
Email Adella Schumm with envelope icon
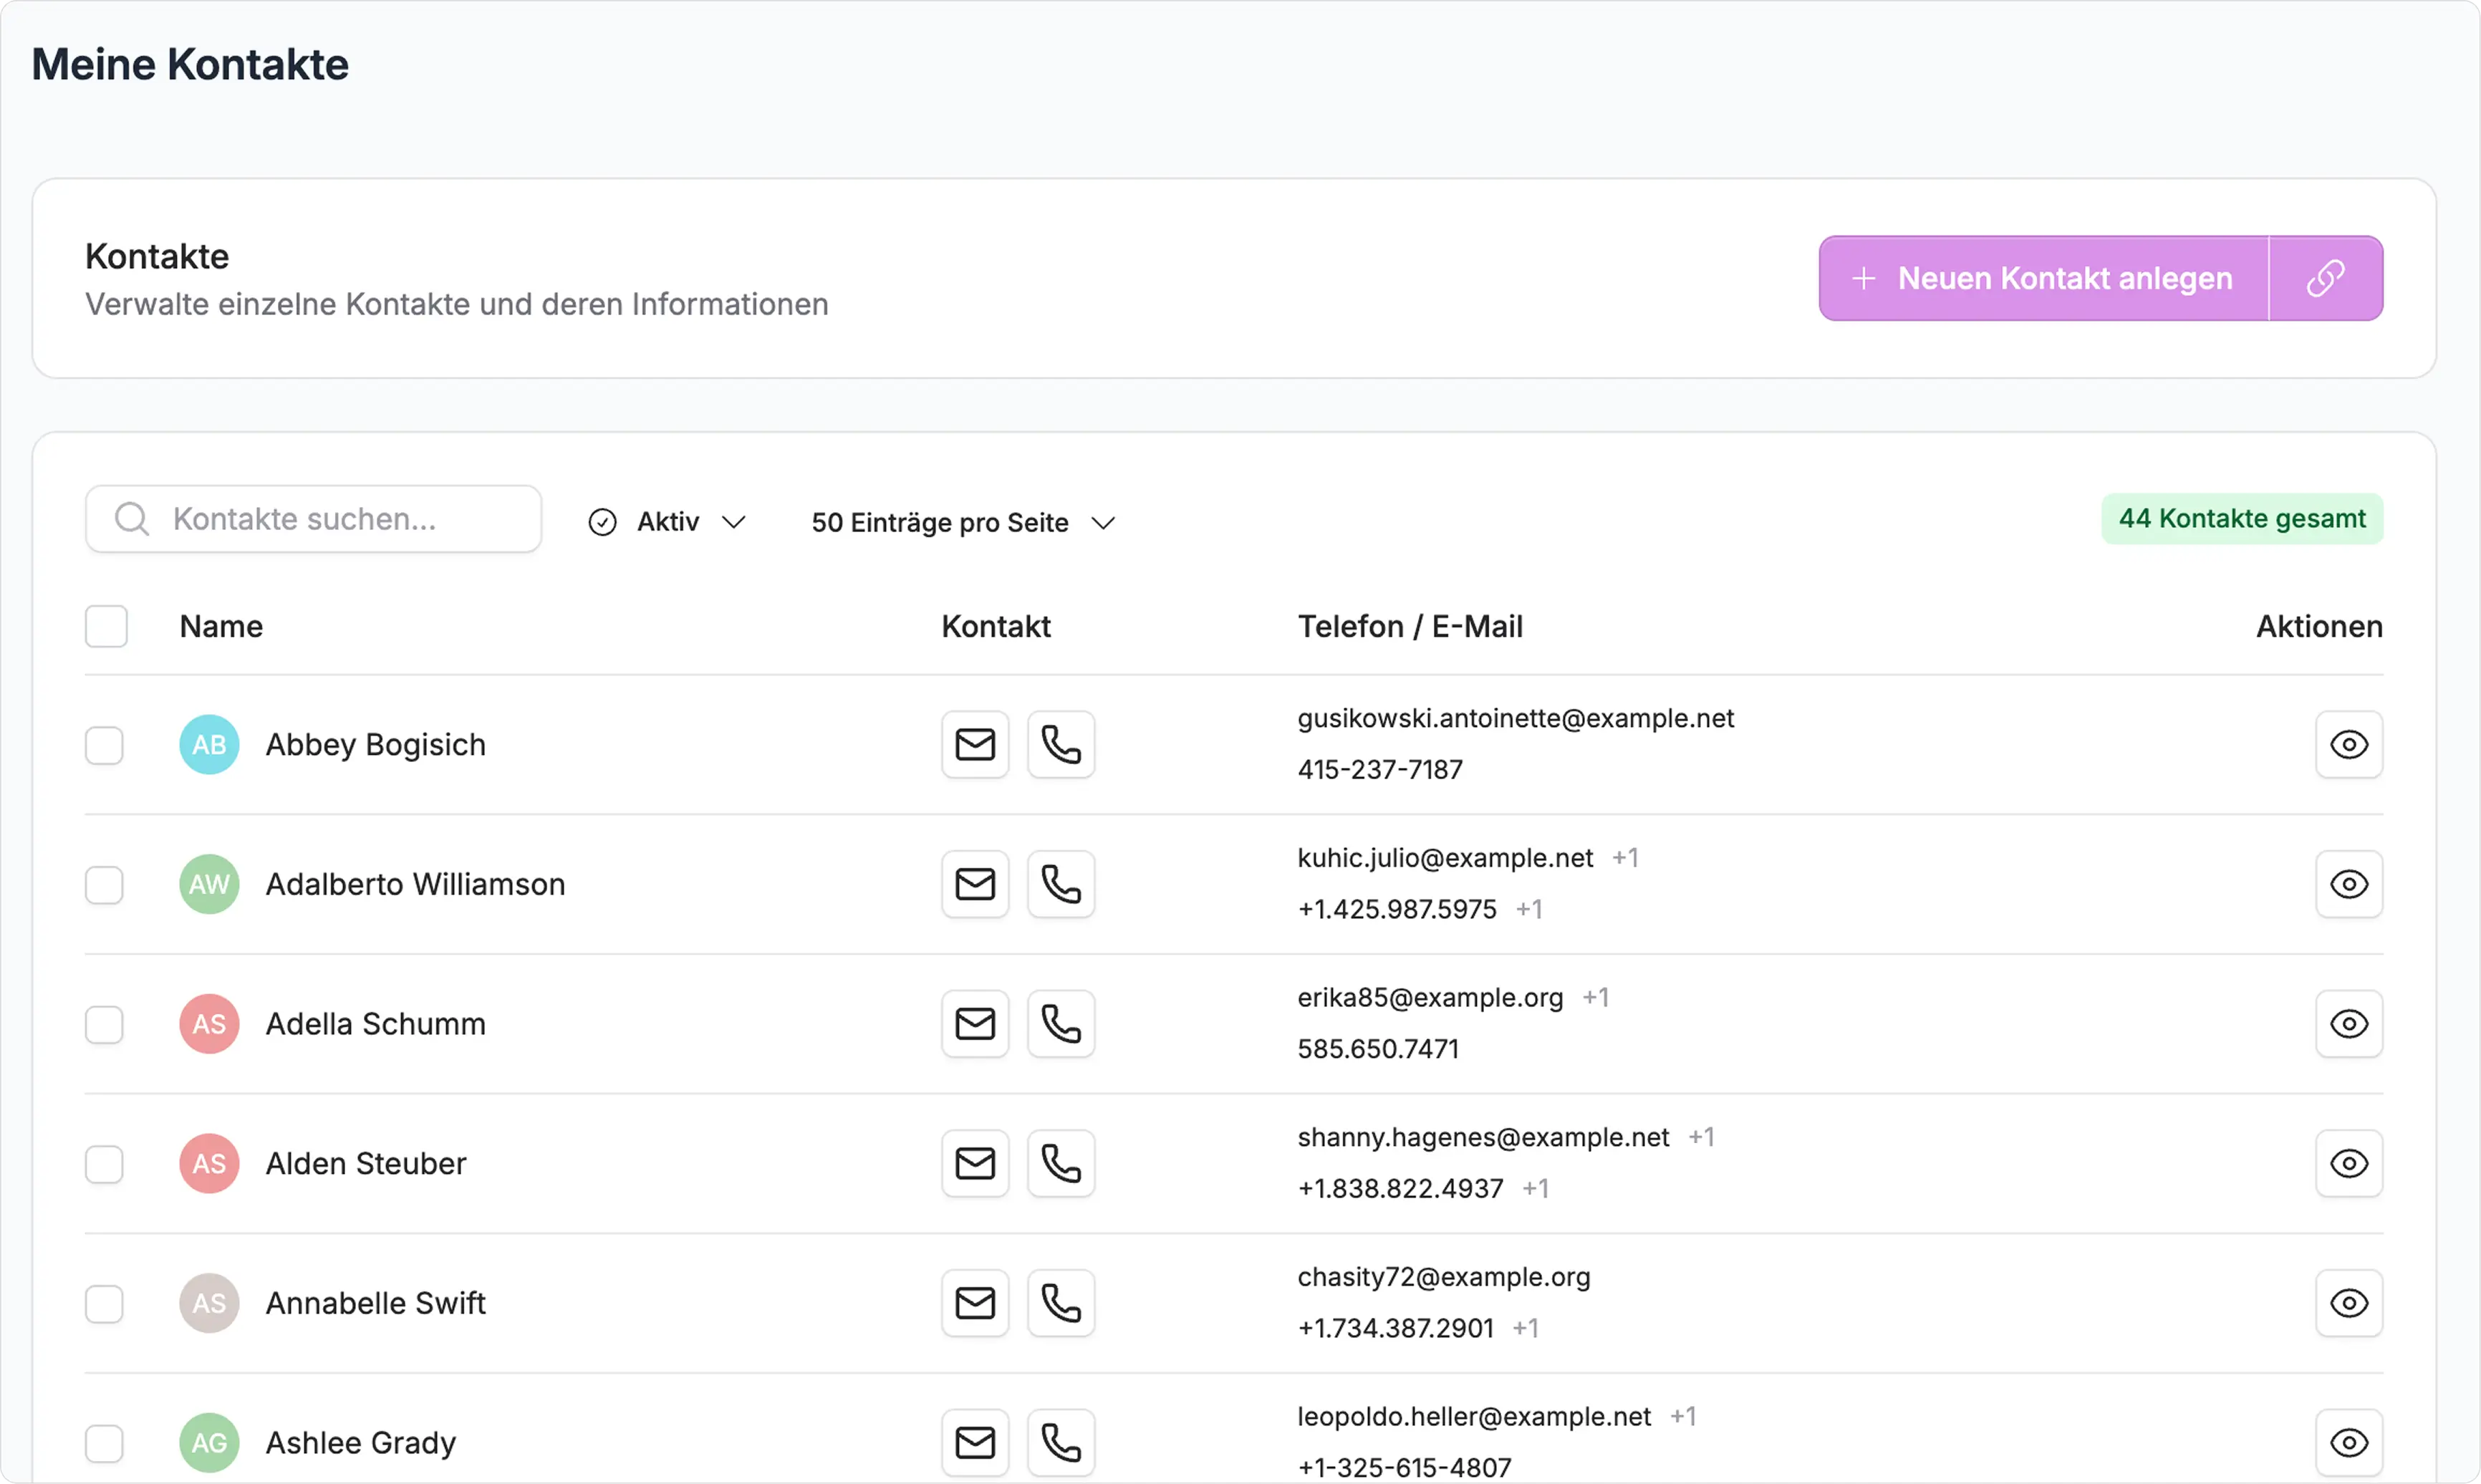pos(974,1024)
